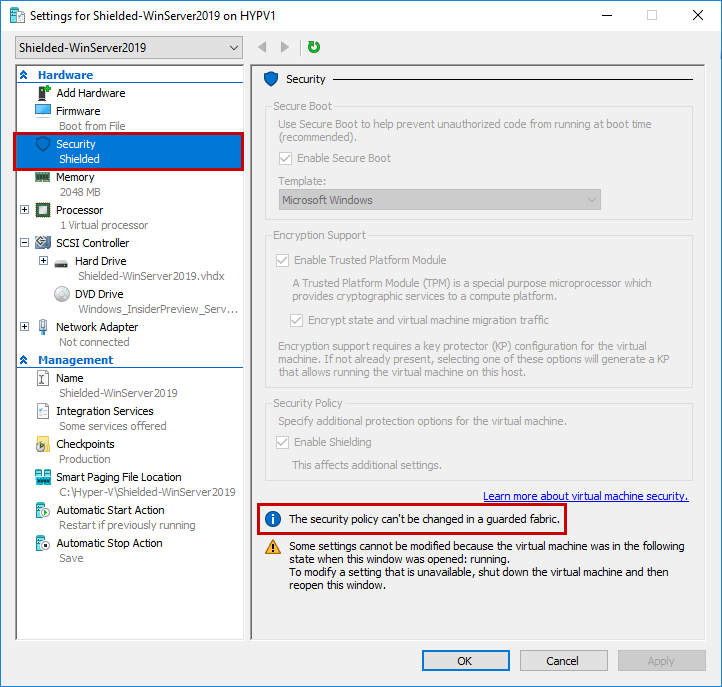Click the back navigation arrow

tap(262, 47)
